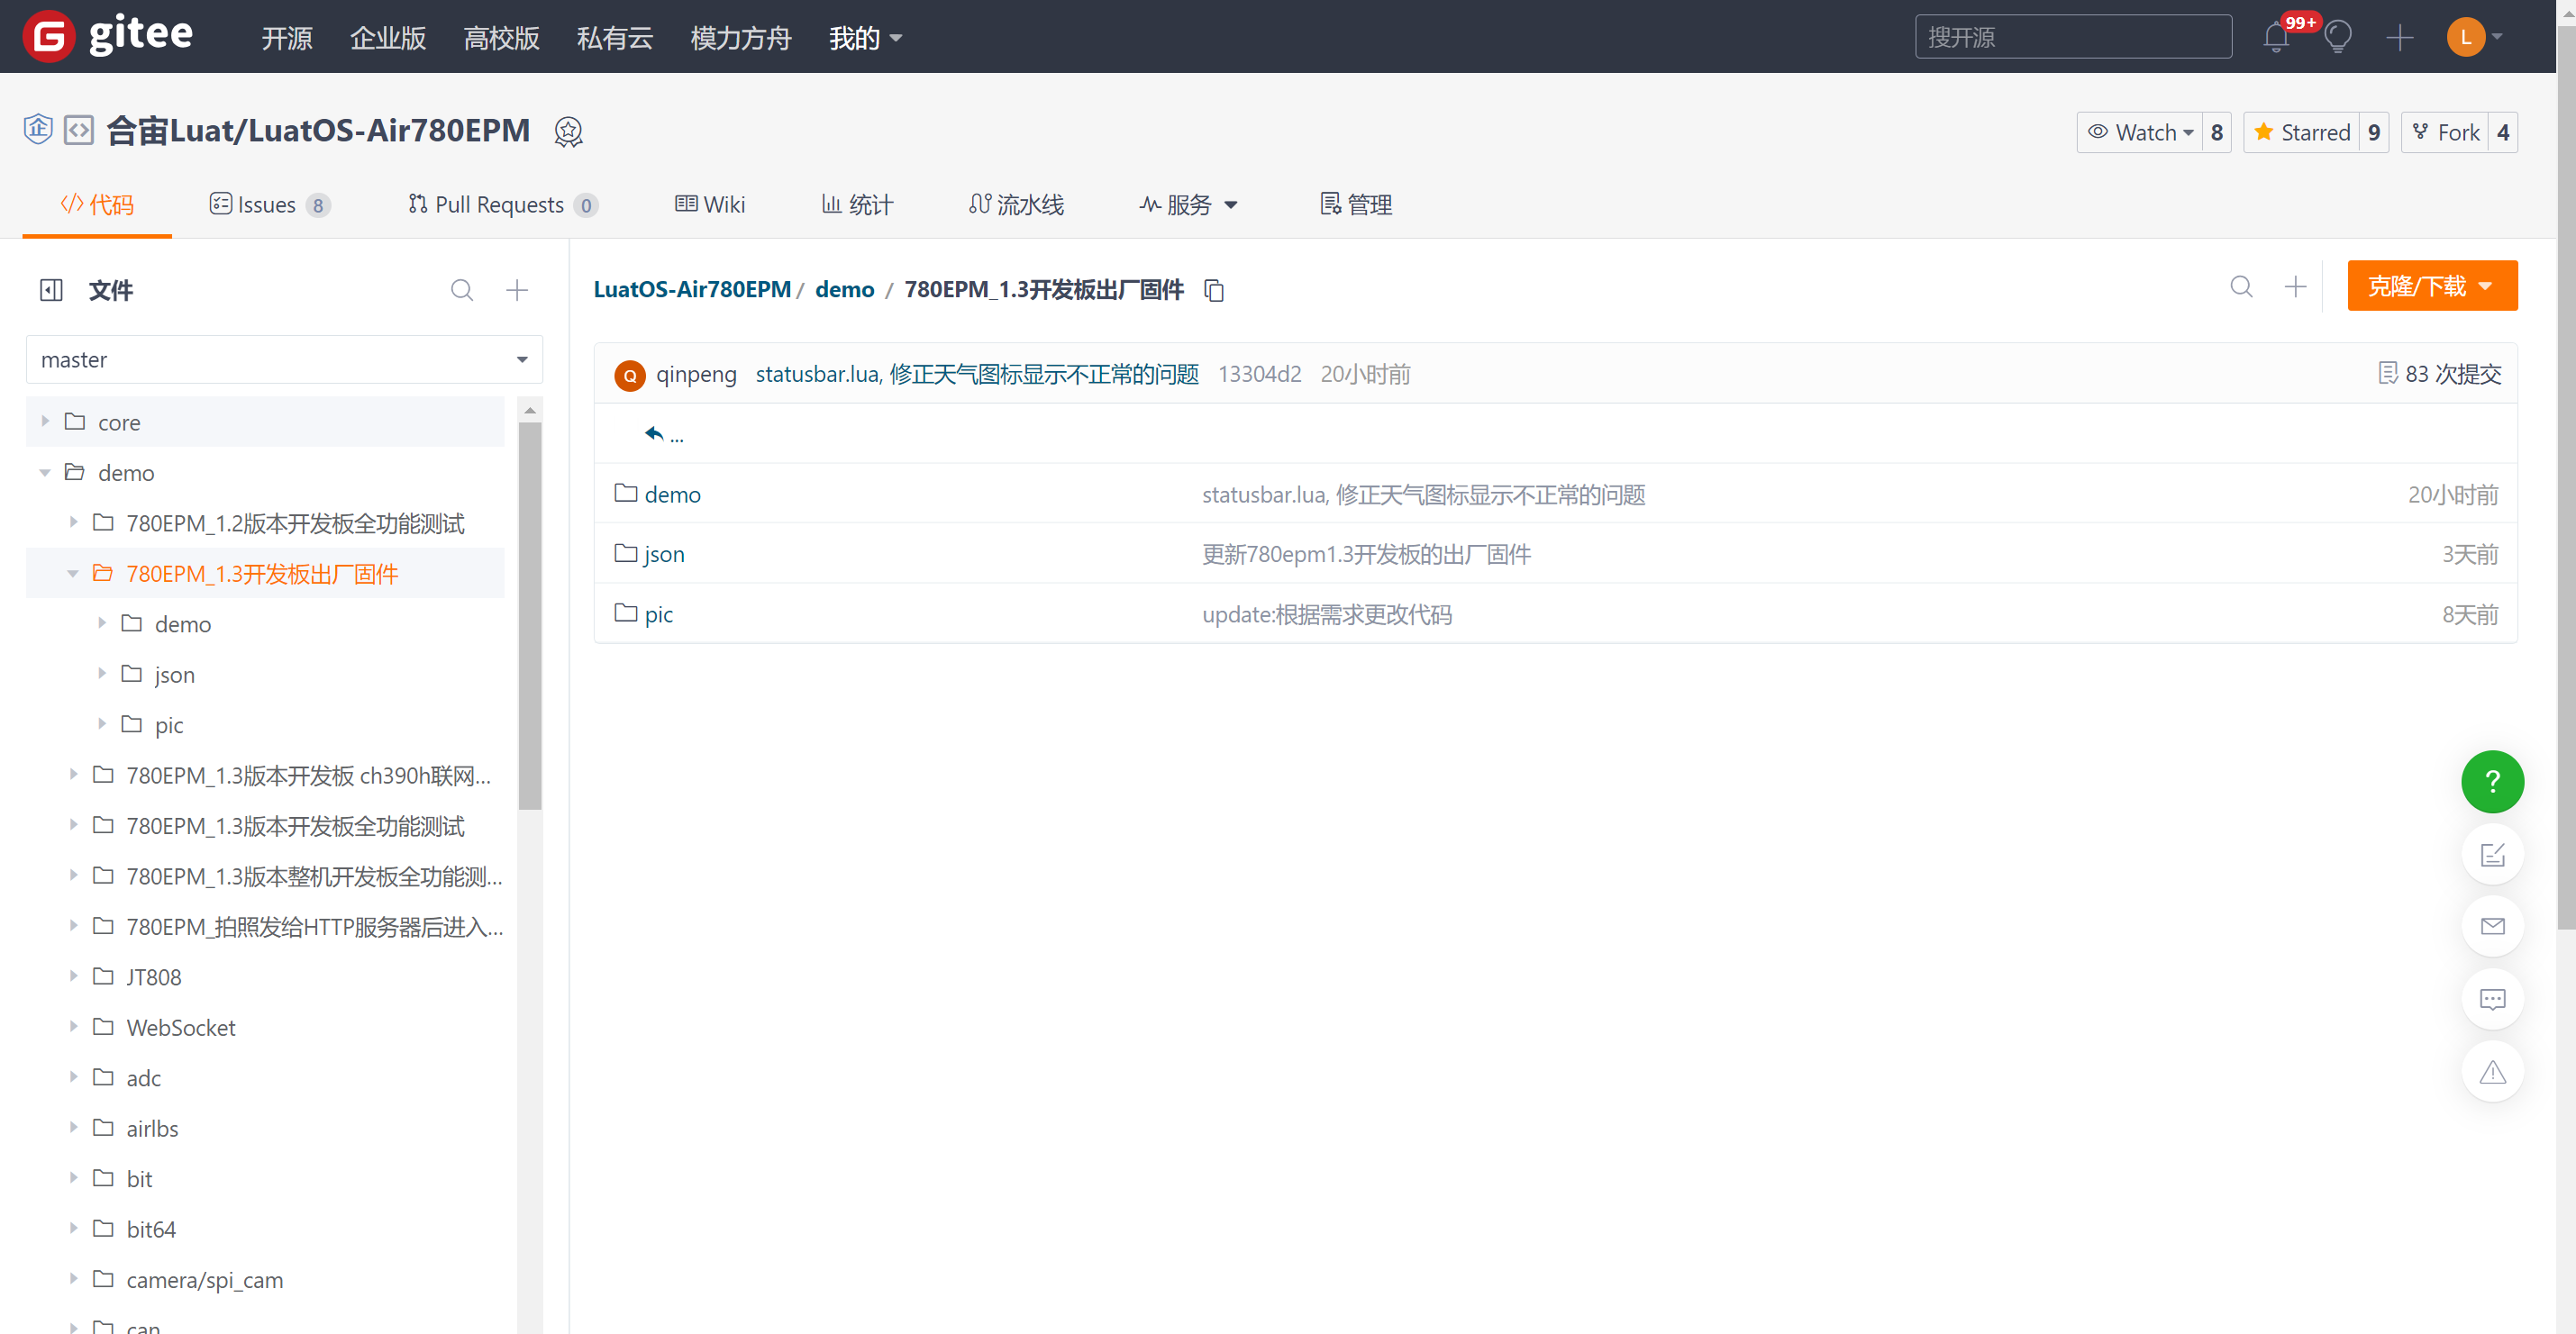The image size is (2576, 1334).
Task: Expand the JT808 folder arrow
Action: click(73, 976)
